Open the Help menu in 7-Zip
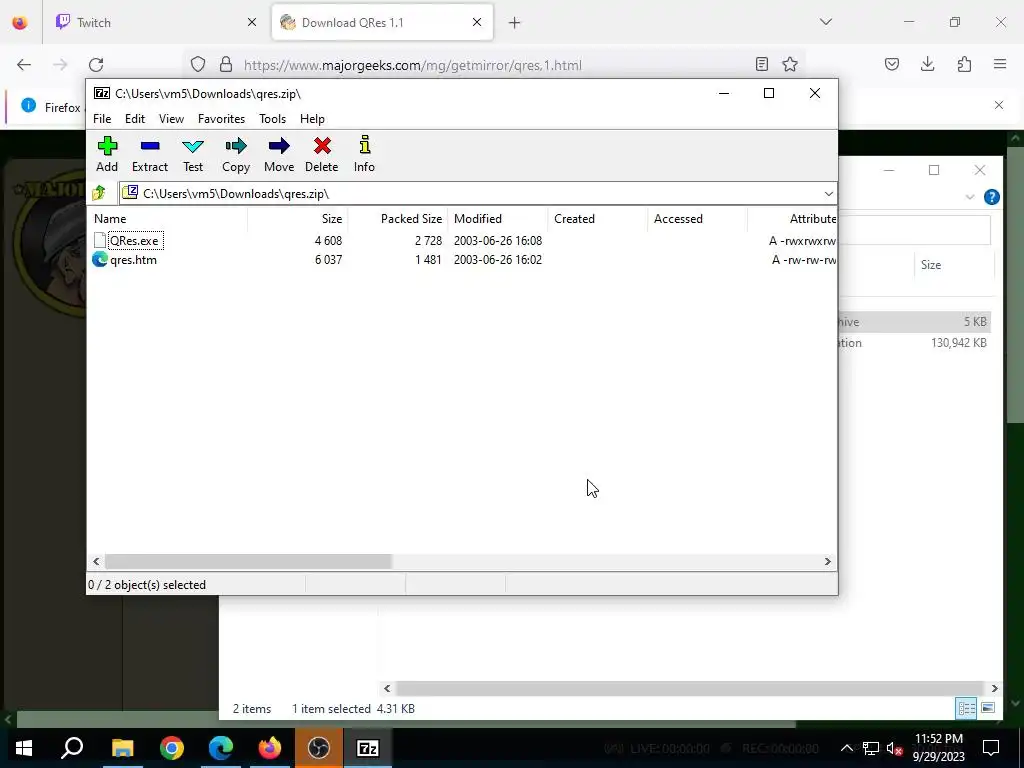 coord(312,119)
